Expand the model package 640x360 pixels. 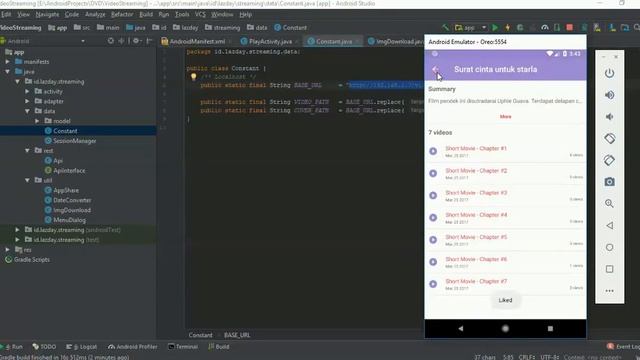click(x=37, y=121)
